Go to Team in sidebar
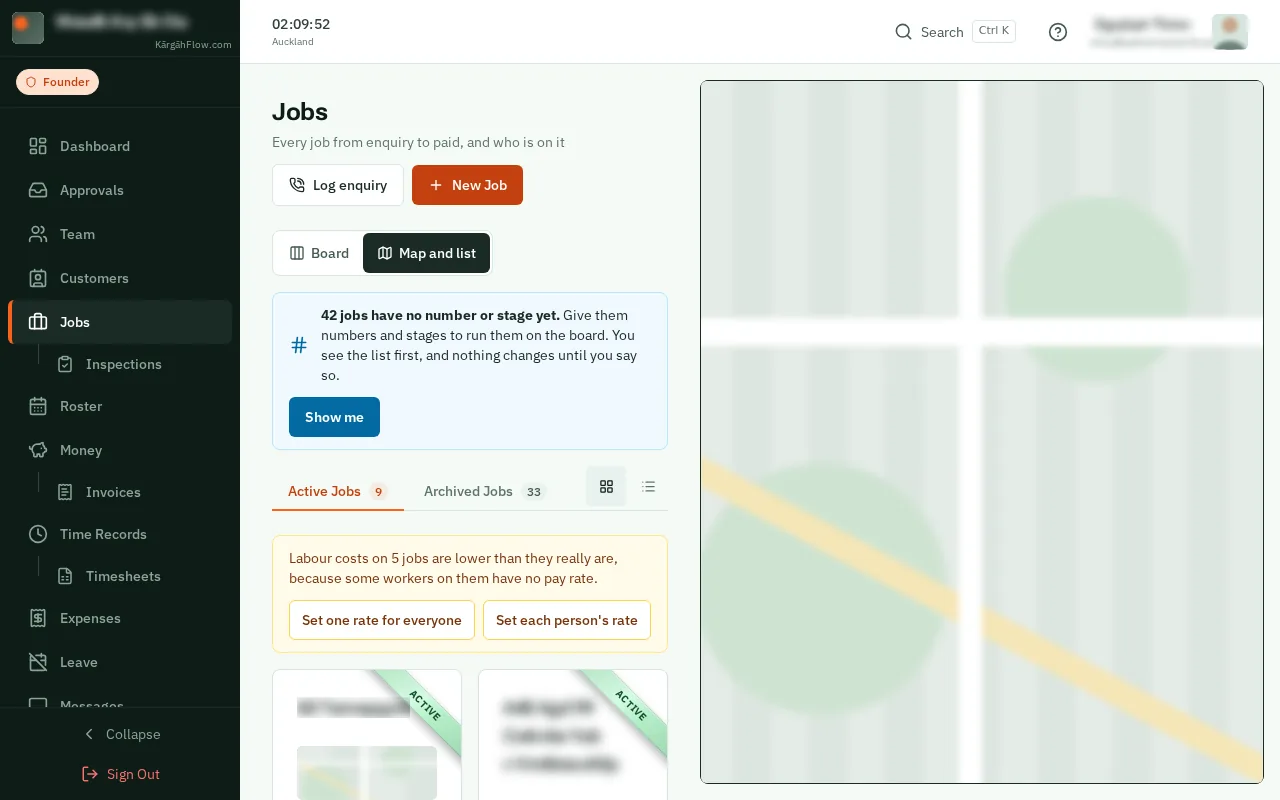Image resolution: width=1280 pixels, height=800 pixels. (120, 234)
